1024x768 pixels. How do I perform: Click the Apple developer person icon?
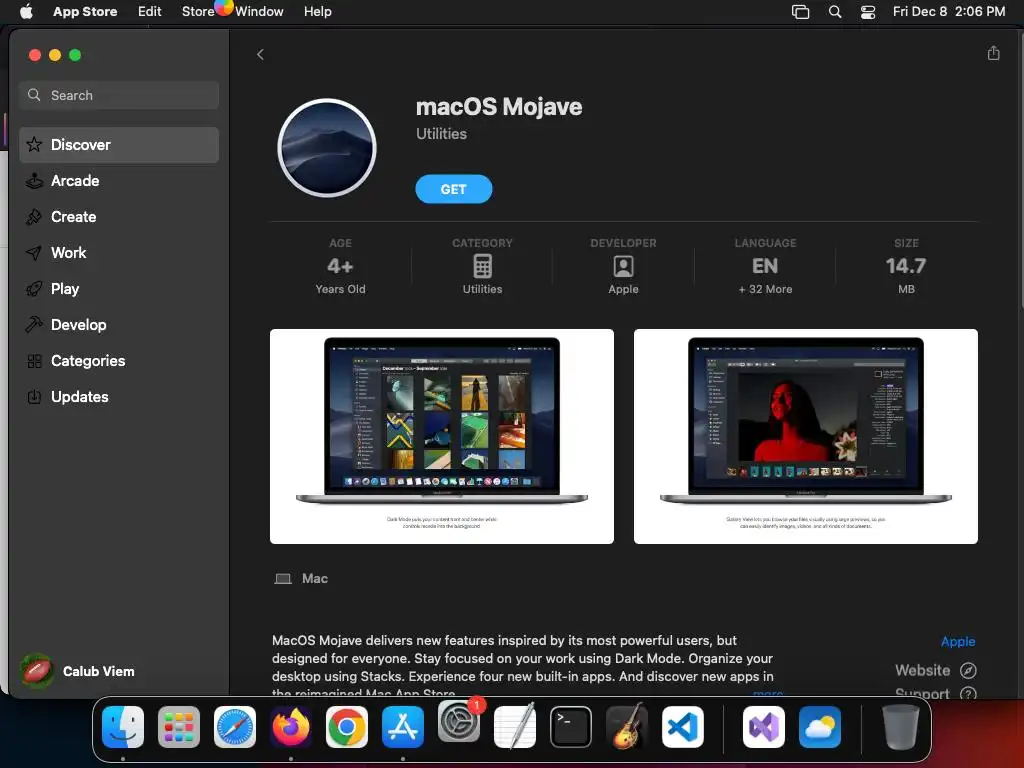click(623, 266)
